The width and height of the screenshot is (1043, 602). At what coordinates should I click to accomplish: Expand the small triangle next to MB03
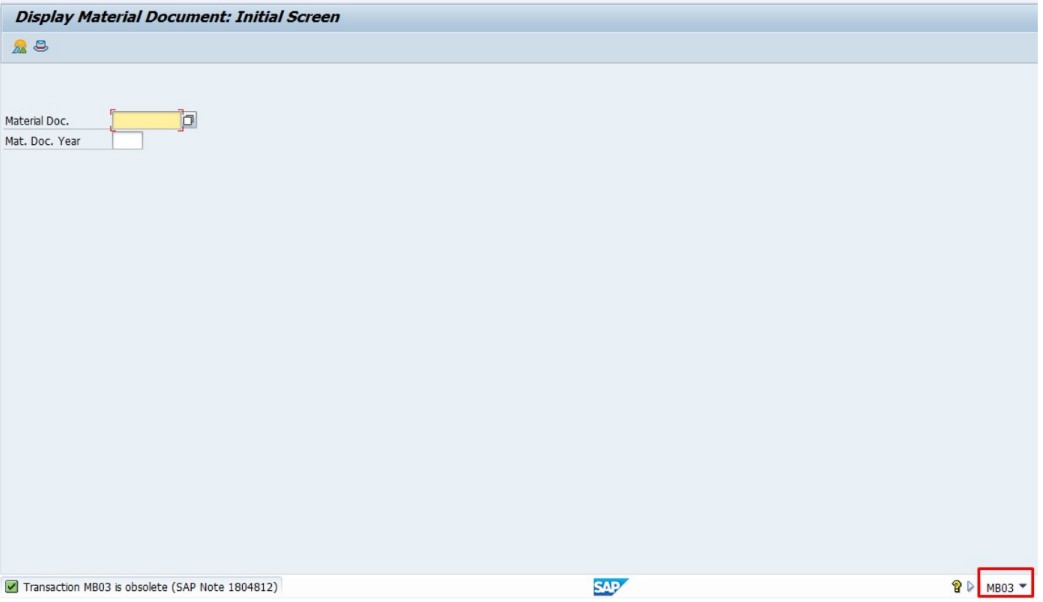click(x=970, y=587)
